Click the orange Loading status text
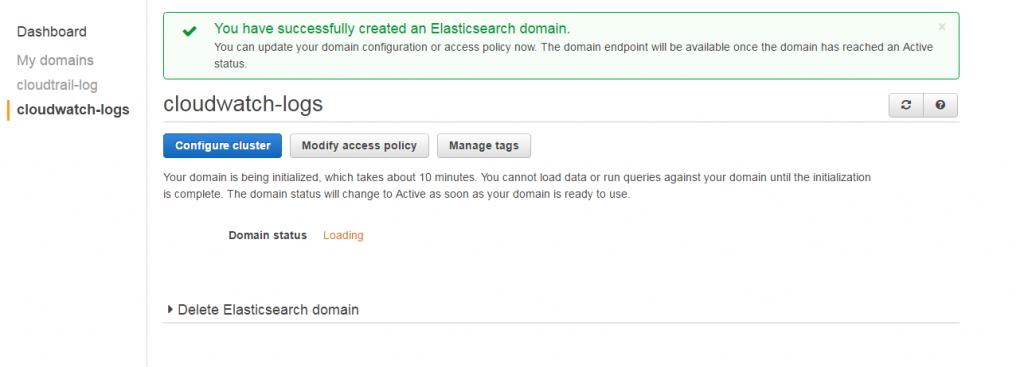The image size is (1024, 367). [x=344, y=235]
